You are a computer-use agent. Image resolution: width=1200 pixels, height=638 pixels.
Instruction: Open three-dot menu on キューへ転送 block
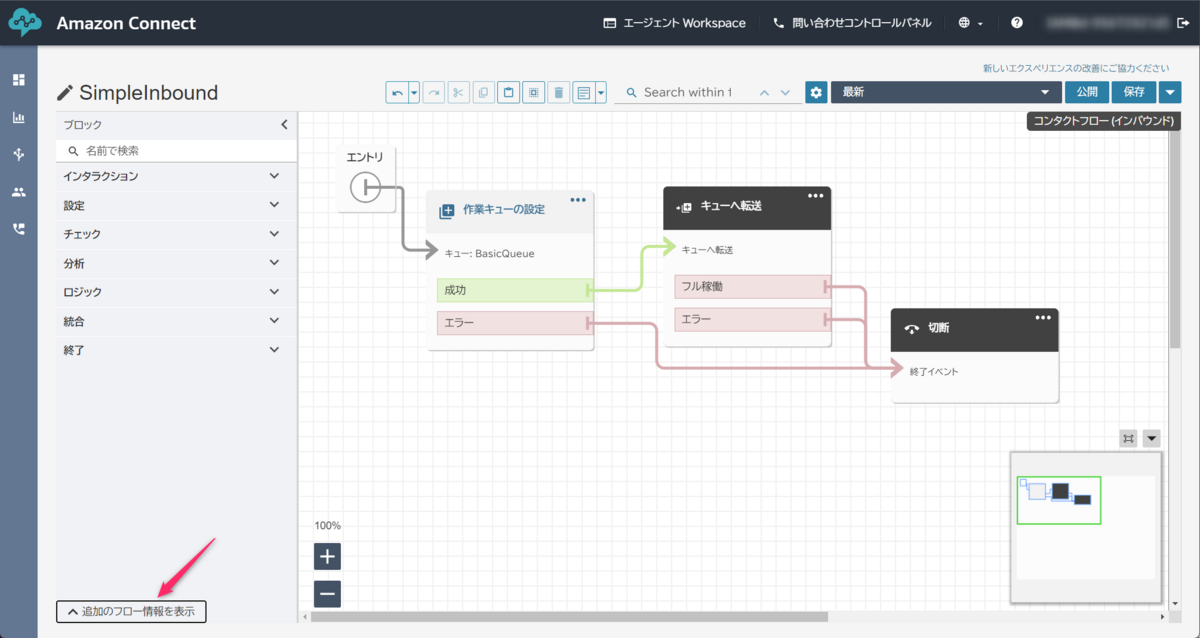pos(816,196)
